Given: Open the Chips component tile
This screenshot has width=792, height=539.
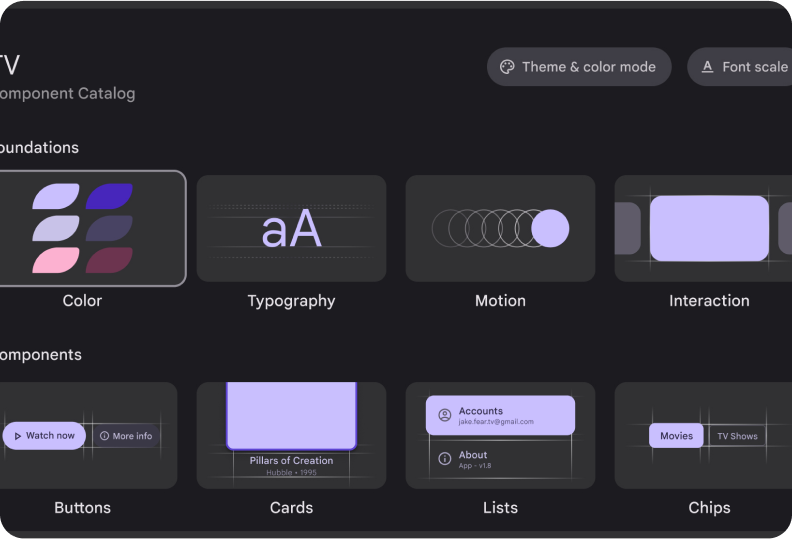Looking at the screenshot, I should (x=708, y=435).
